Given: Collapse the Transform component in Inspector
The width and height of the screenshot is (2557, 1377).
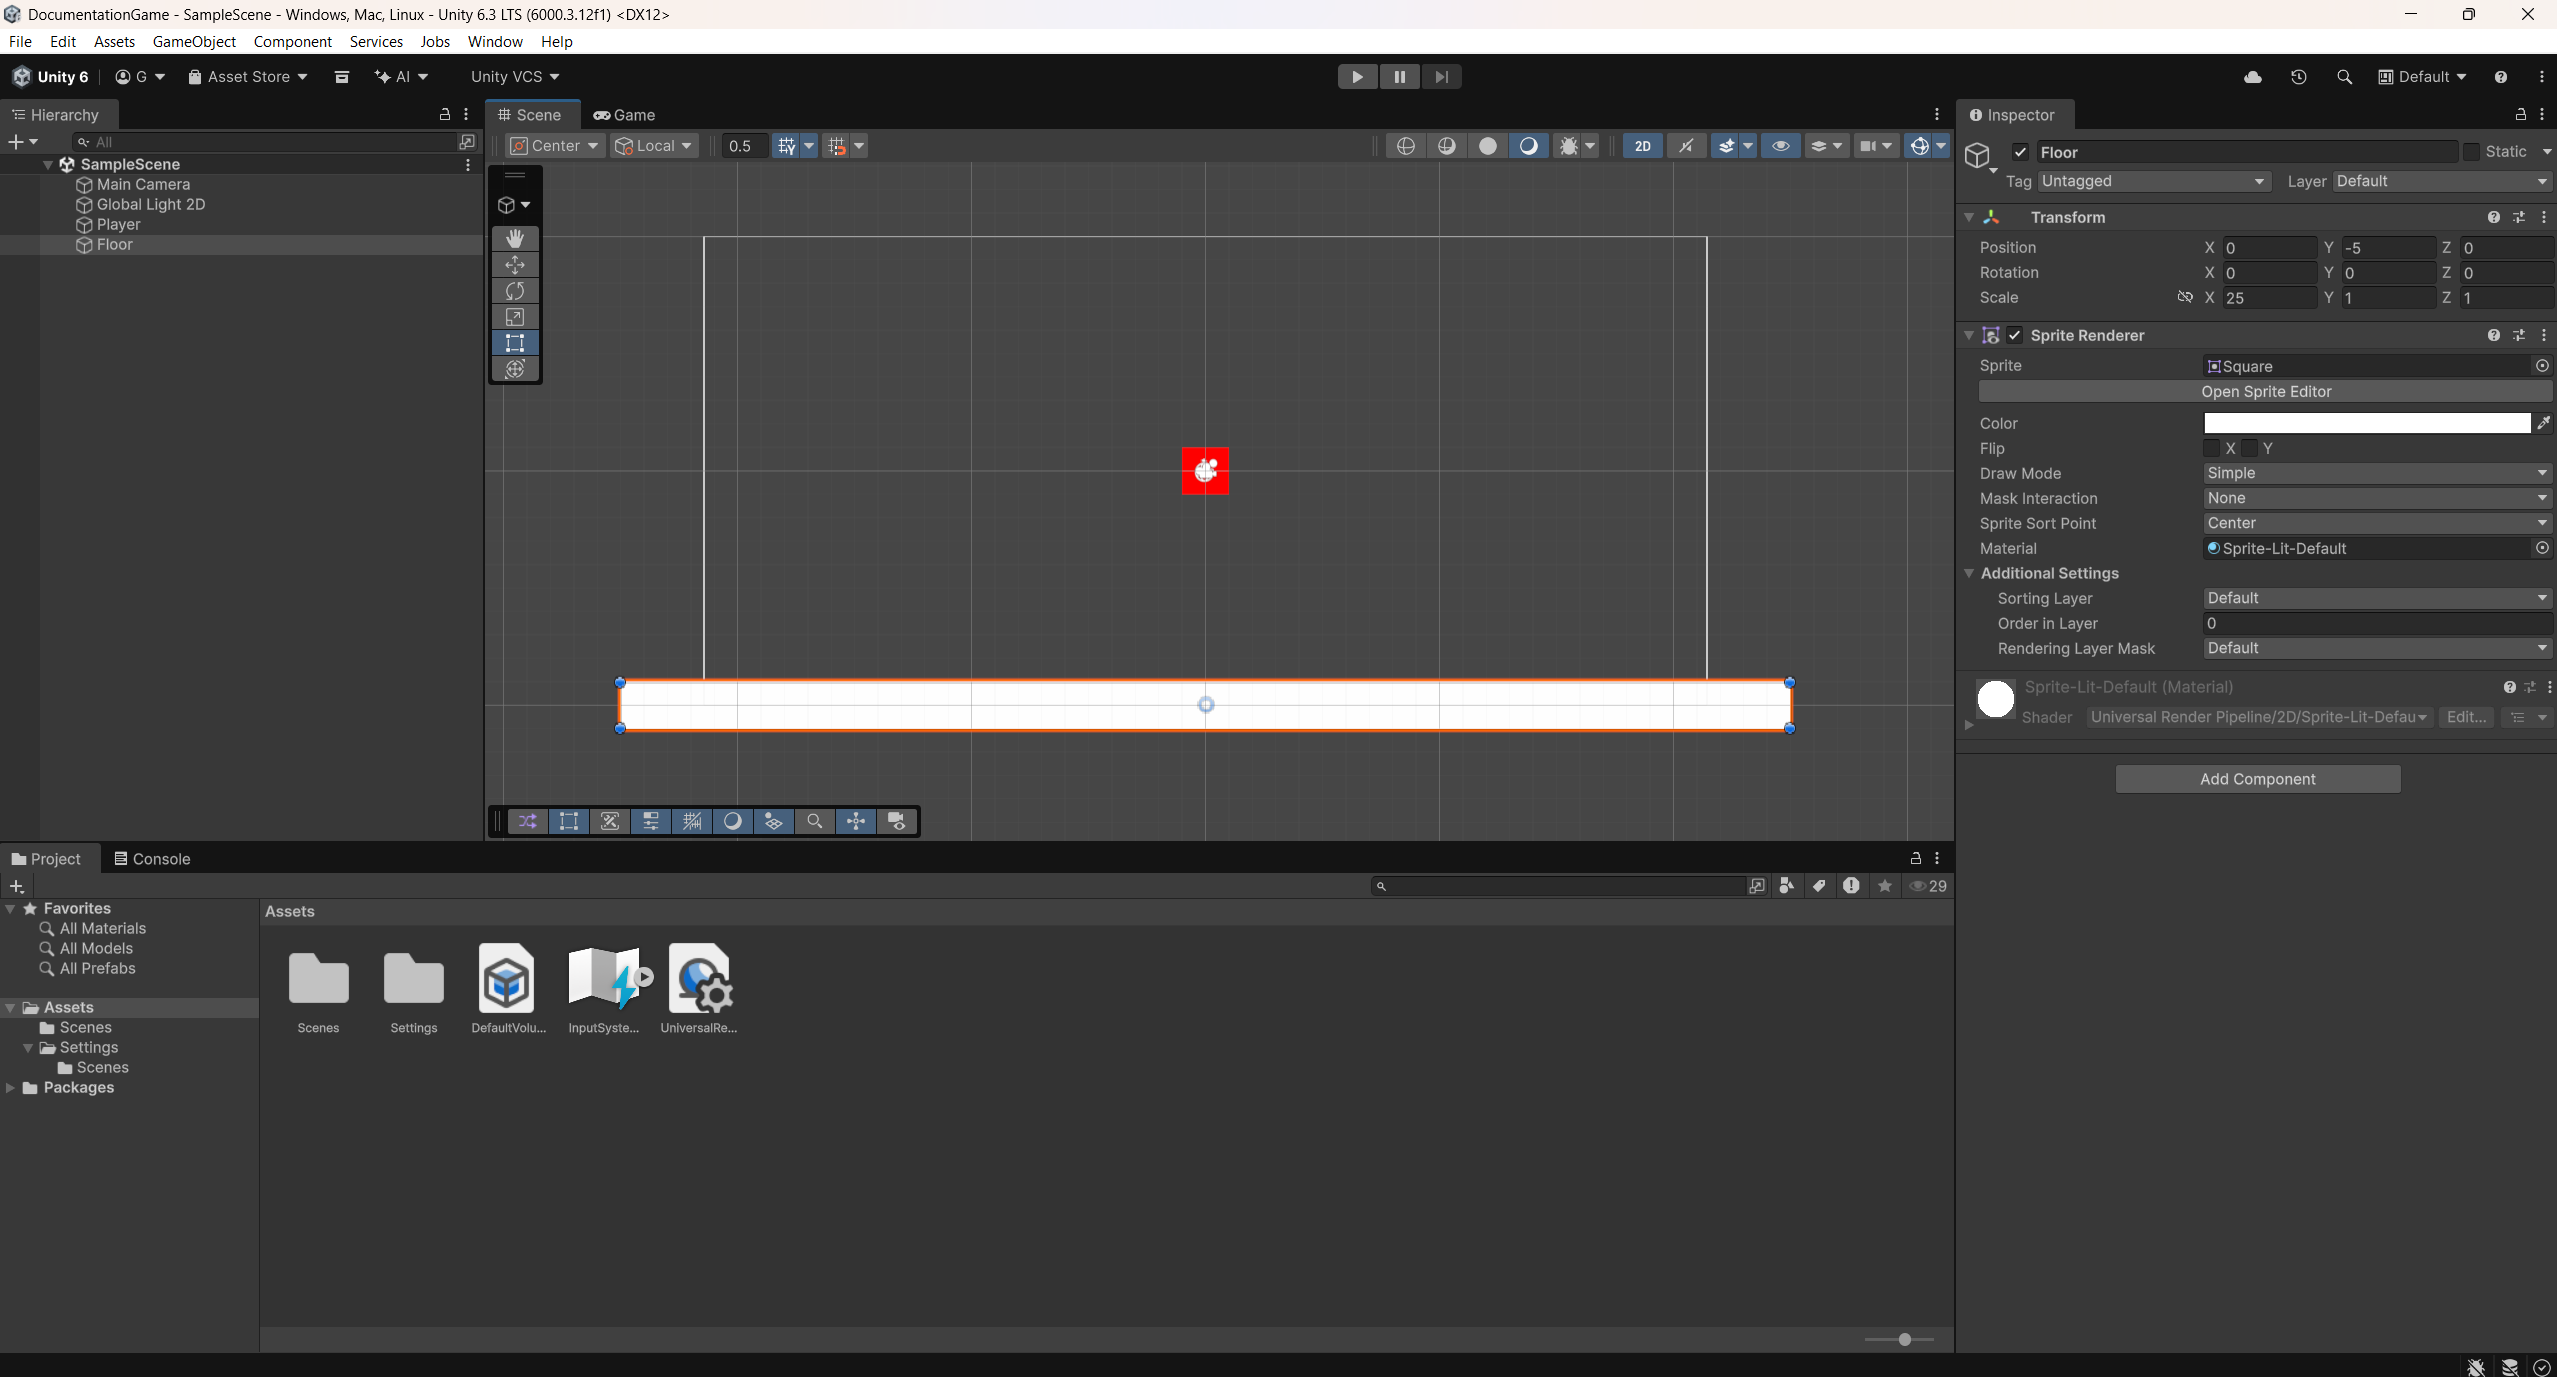Looking at the screenshot, I should click(x=1967, y=217).
